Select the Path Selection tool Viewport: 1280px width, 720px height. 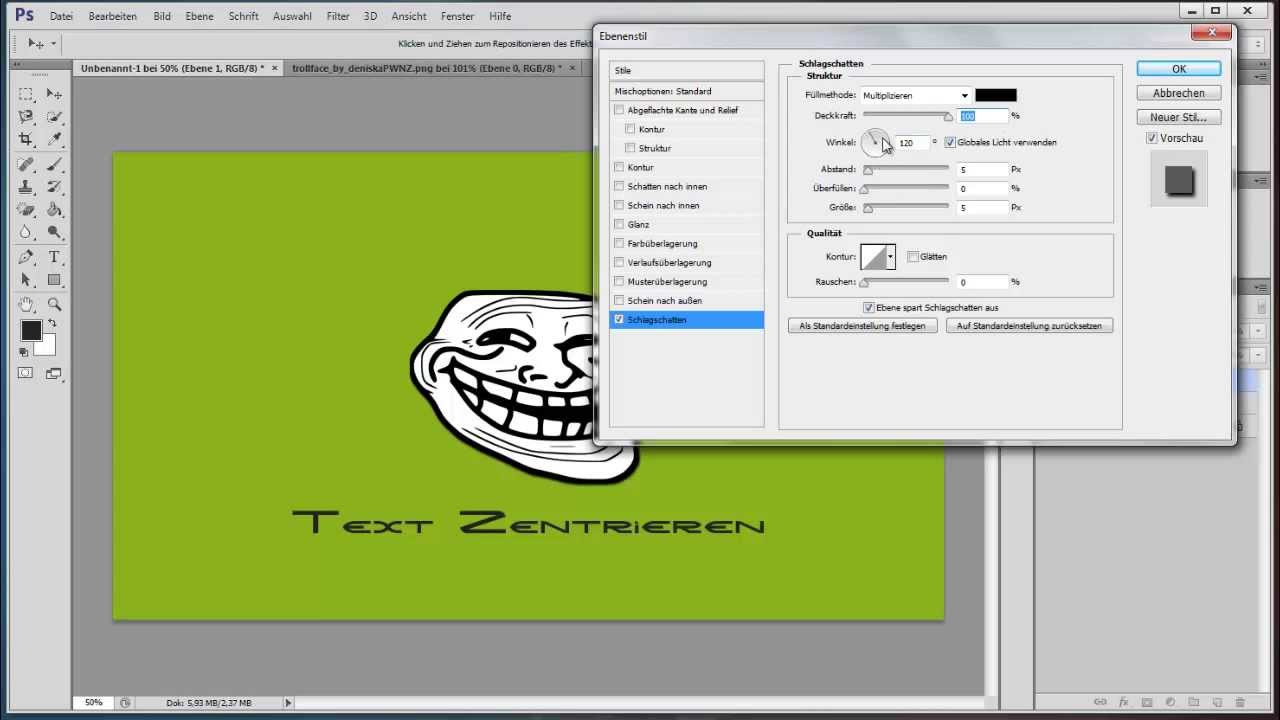click(26, 280)
